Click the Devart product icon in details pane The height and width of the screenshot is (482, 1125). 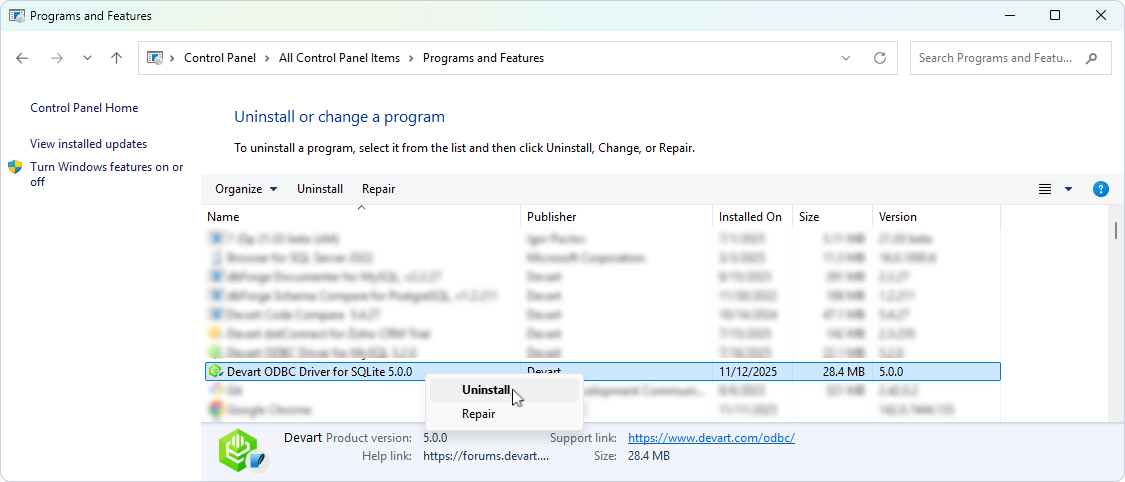pos(243,450)
